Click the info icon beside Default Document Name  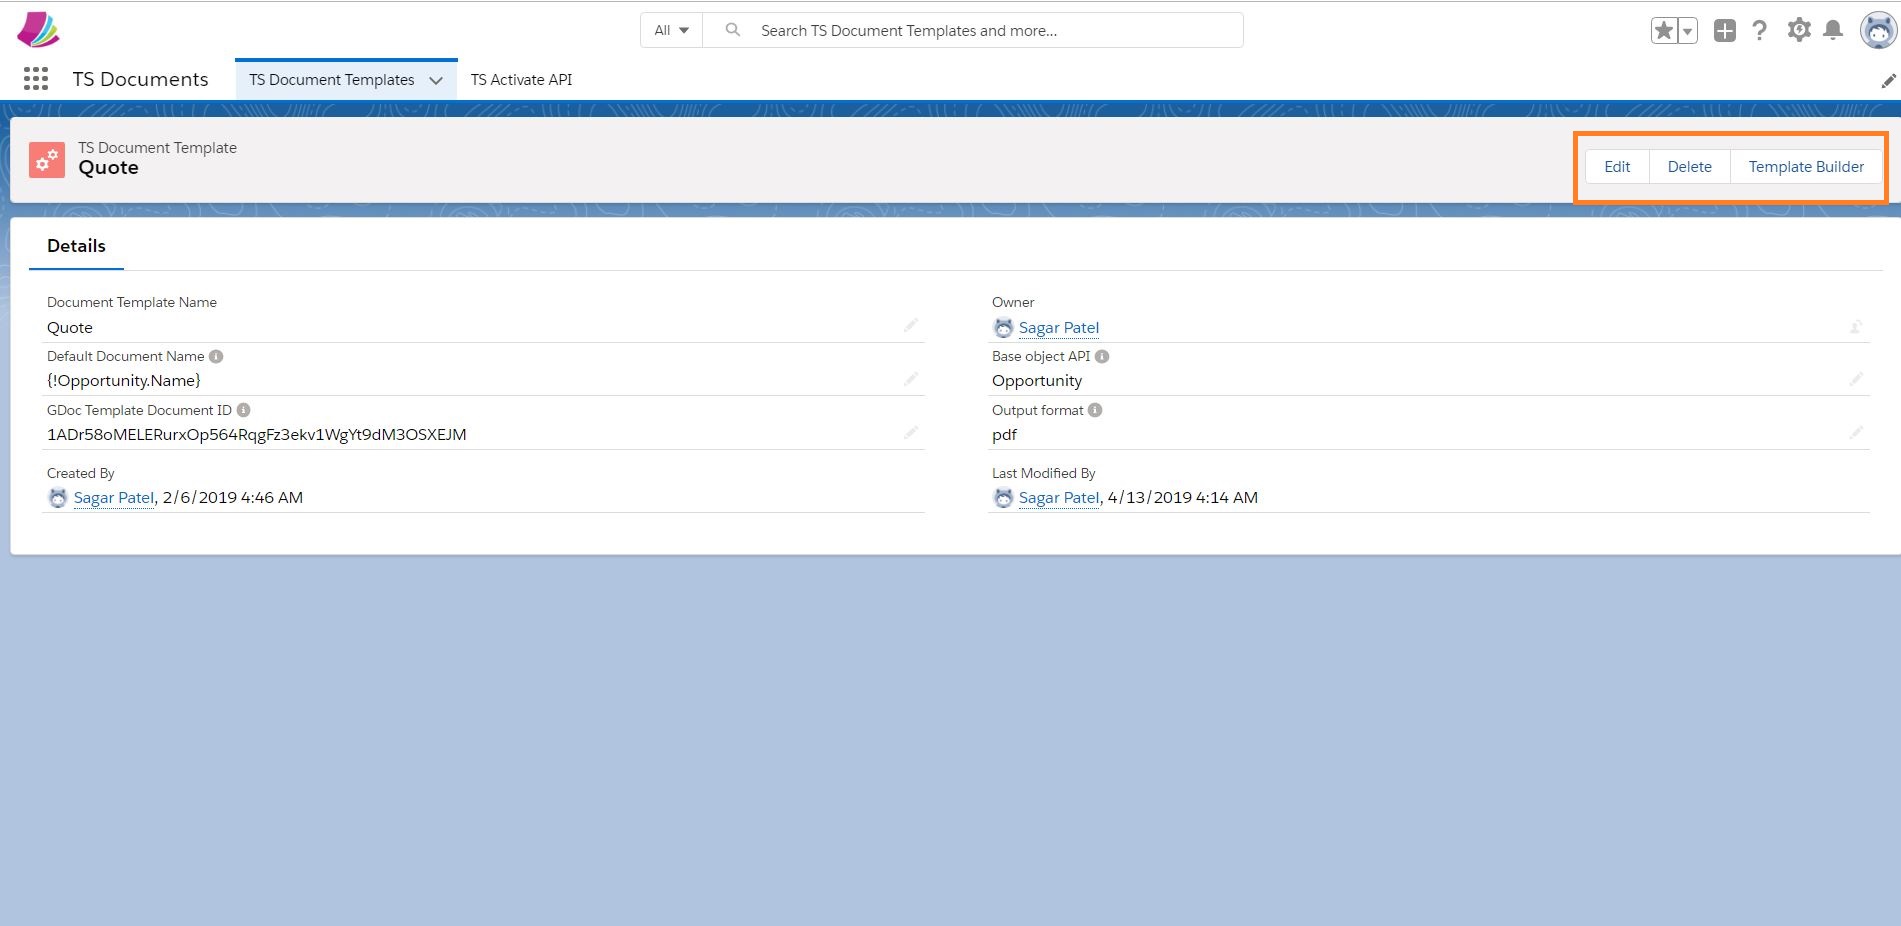coord(218,356)
